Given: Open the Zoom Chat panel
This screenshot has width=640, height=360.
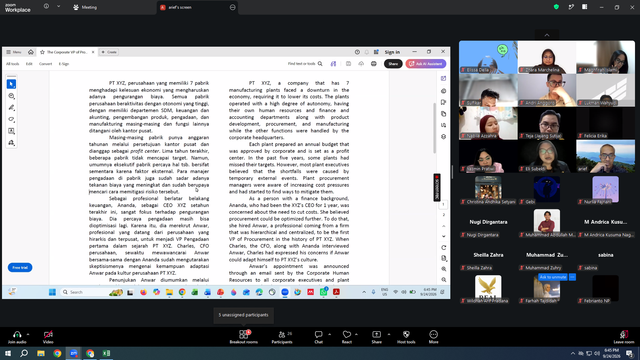Looking at the screenshot, I should coord(318,337).
